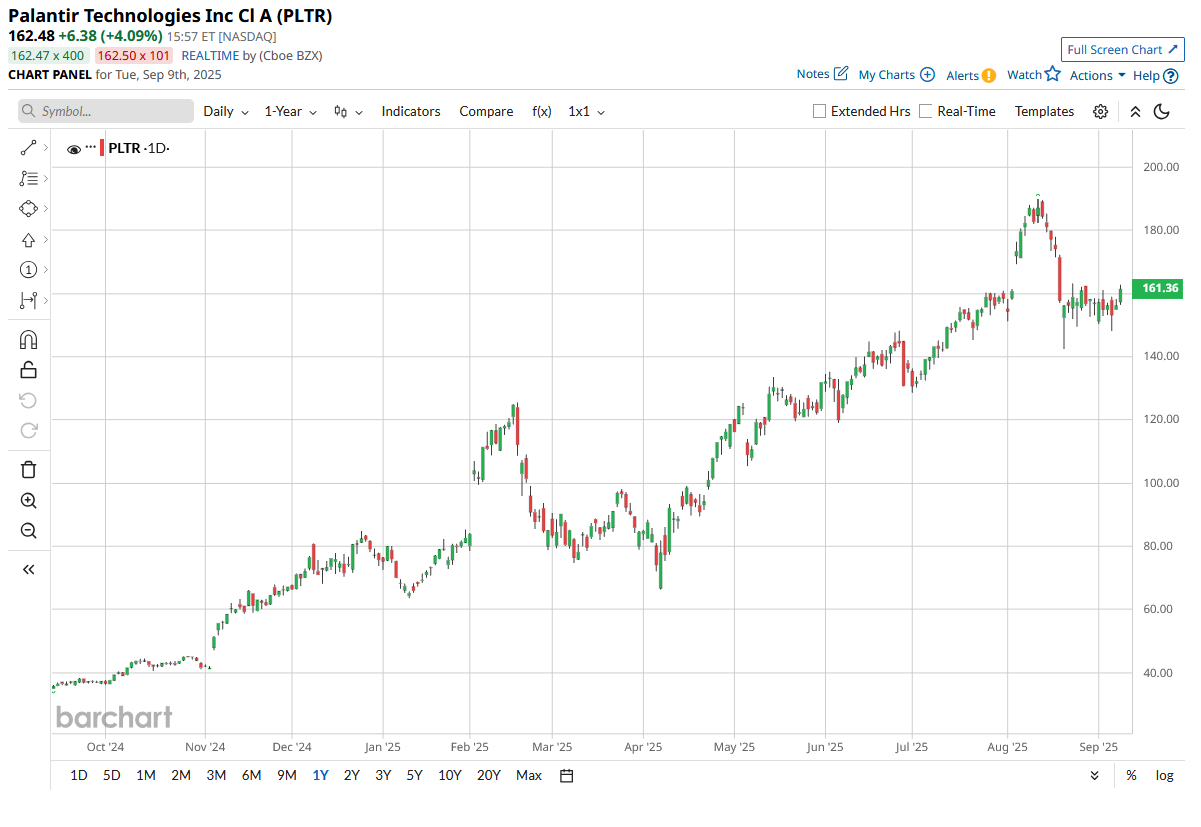Select the trend line drawing tool
Viewport: 1201px width, 827px height.
click(x=28, y=148)
